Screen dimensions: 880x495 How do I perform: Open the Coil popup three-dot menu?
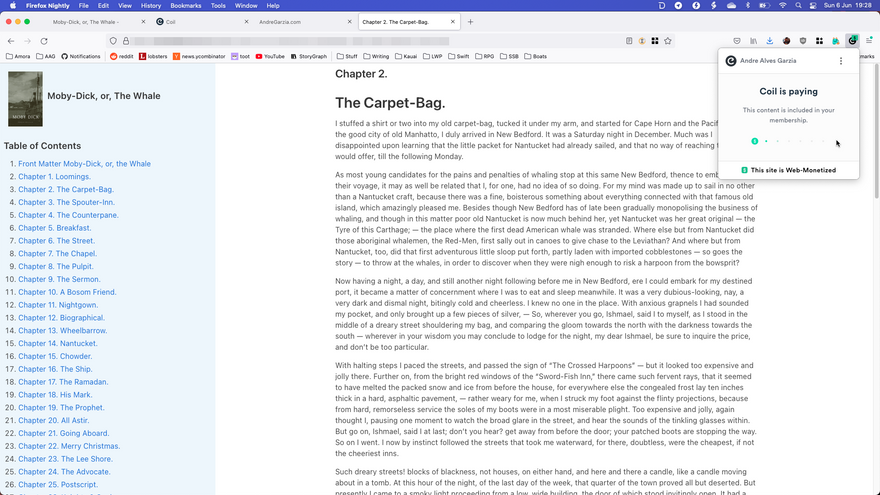click(840, 61)
